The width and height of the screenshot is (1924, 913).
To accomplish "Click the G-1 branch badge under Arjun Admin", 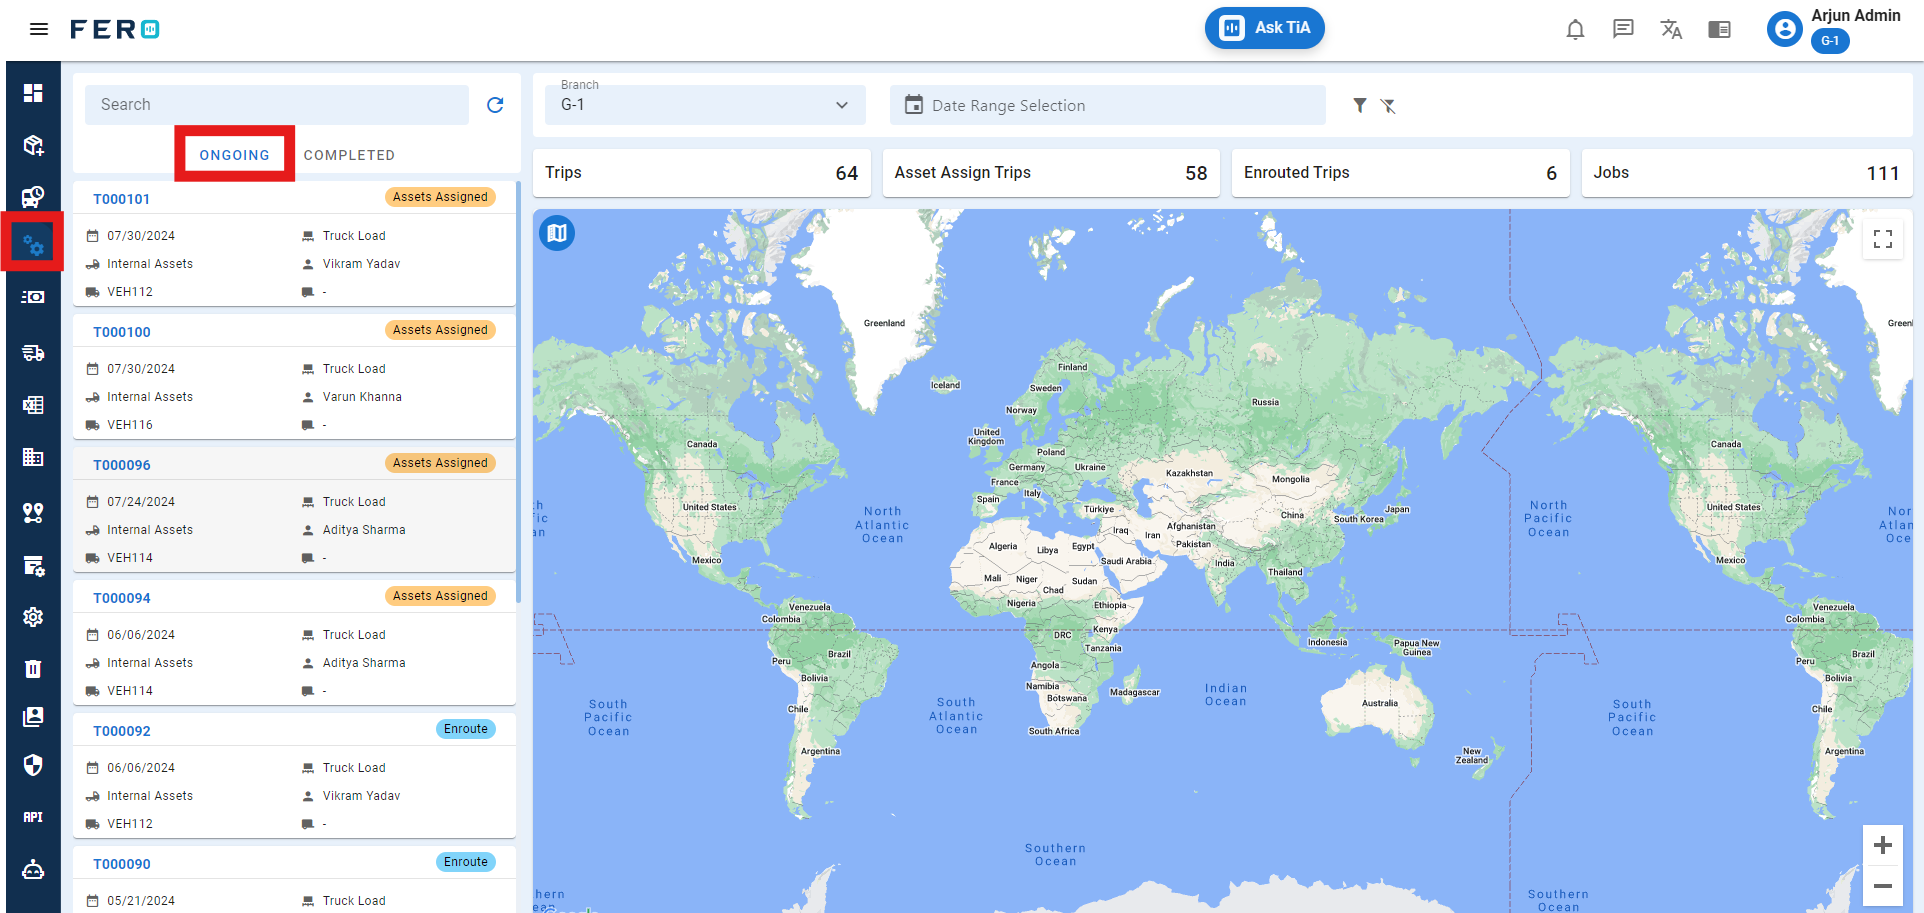I will pos(1830,41).
